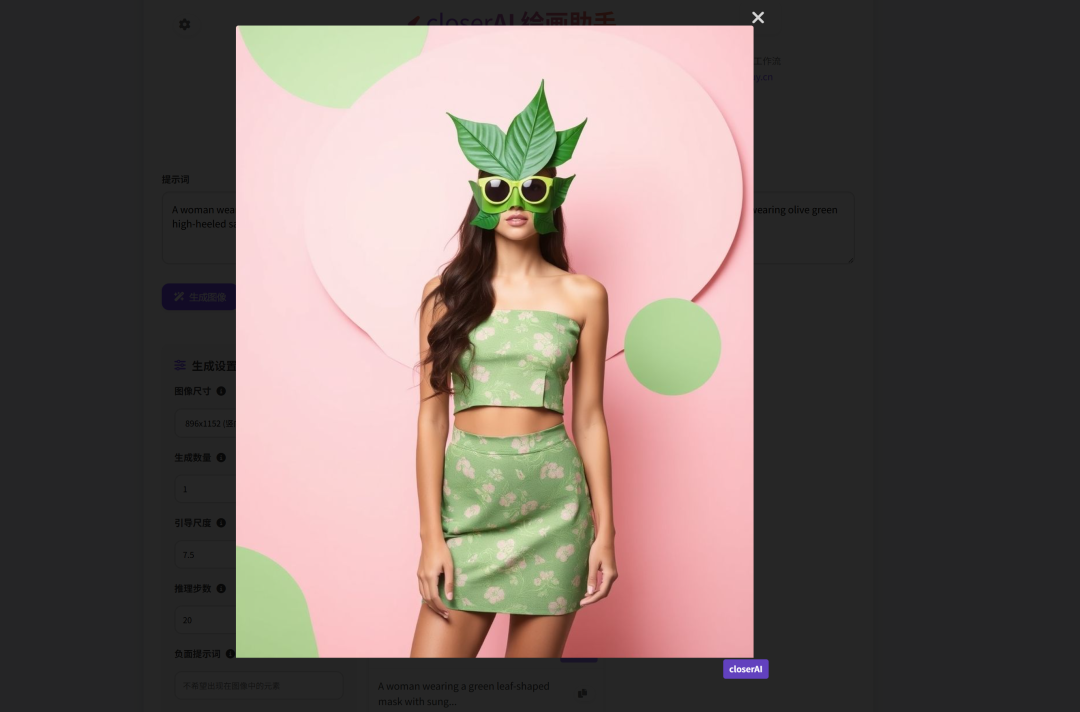This screenshot has width=1080, height=712.
Task: Click the info icon beside 图像尺寸
Action: point(221,391)
